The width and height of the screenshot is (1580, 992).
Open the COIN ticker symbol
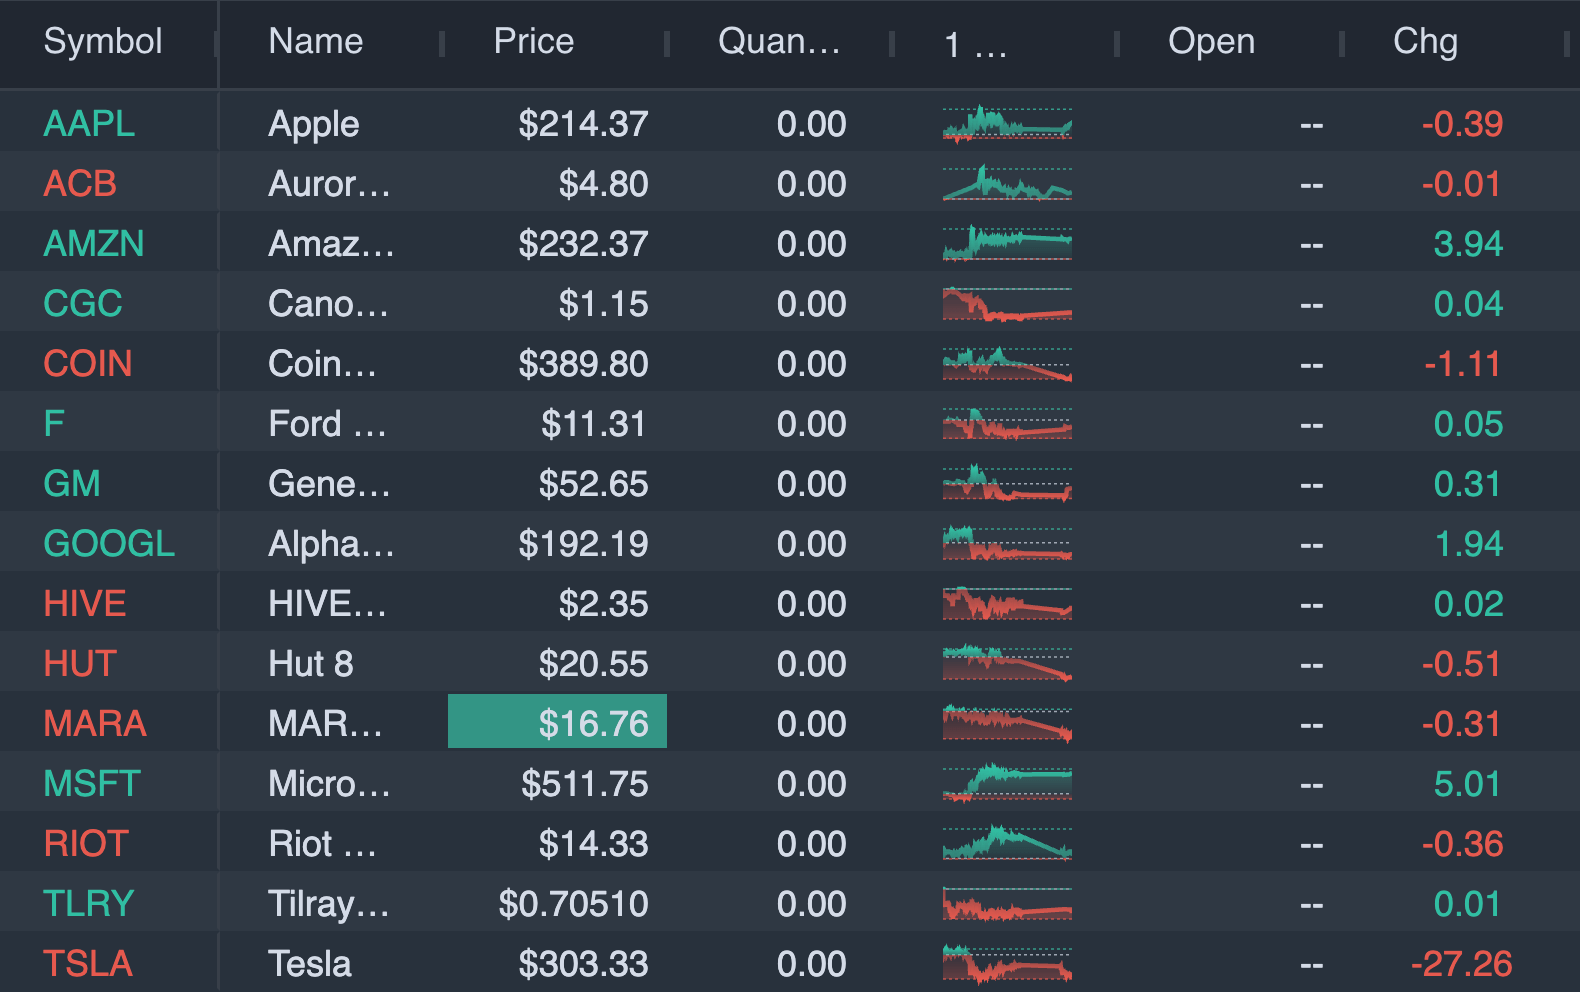point(88,364)
